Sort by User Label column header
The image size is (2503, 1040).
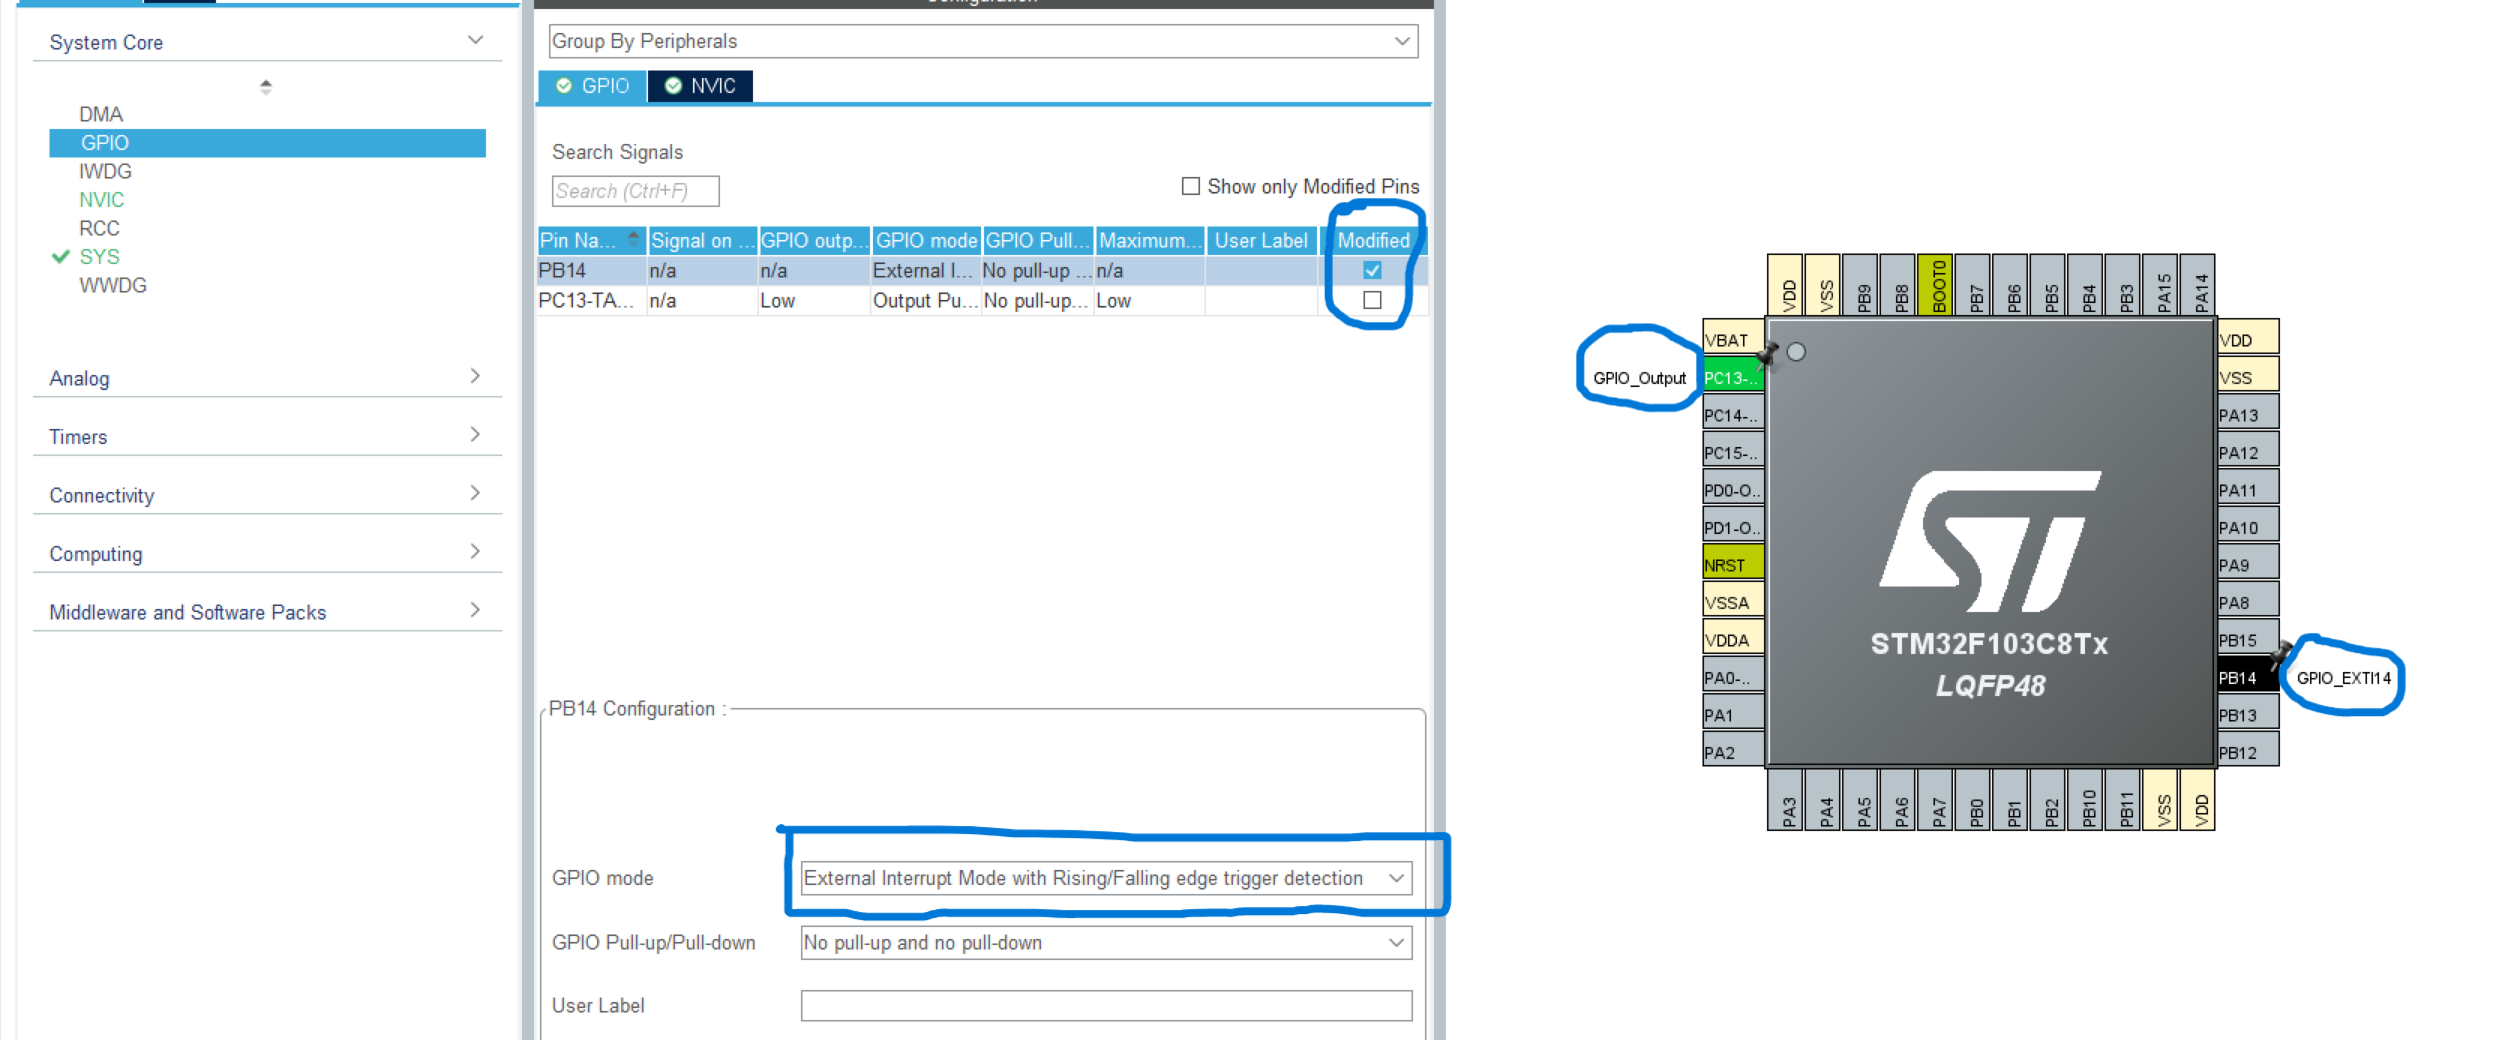(1261, 240)
